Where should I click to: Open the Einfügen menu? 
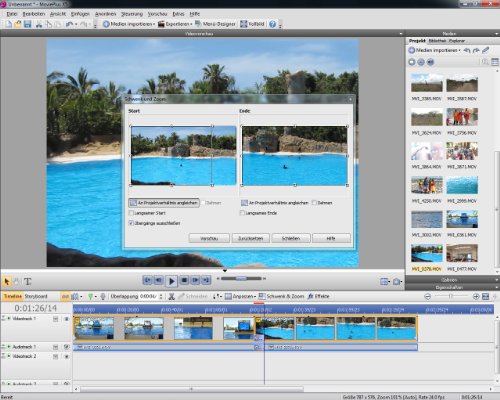click(80, 14)
